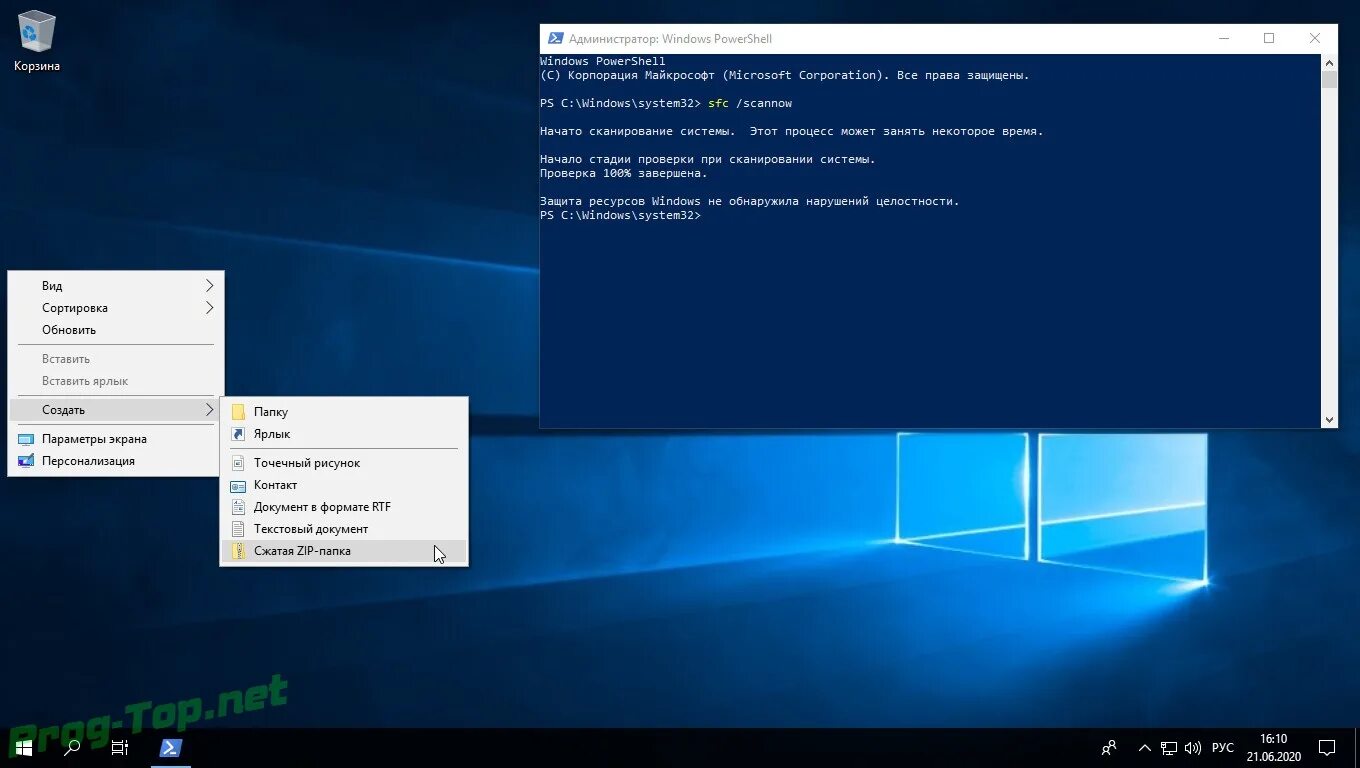The image size is (1360, 768).
Task: Click the Вид submenu arrow
Action: click(x=210, y=286)
